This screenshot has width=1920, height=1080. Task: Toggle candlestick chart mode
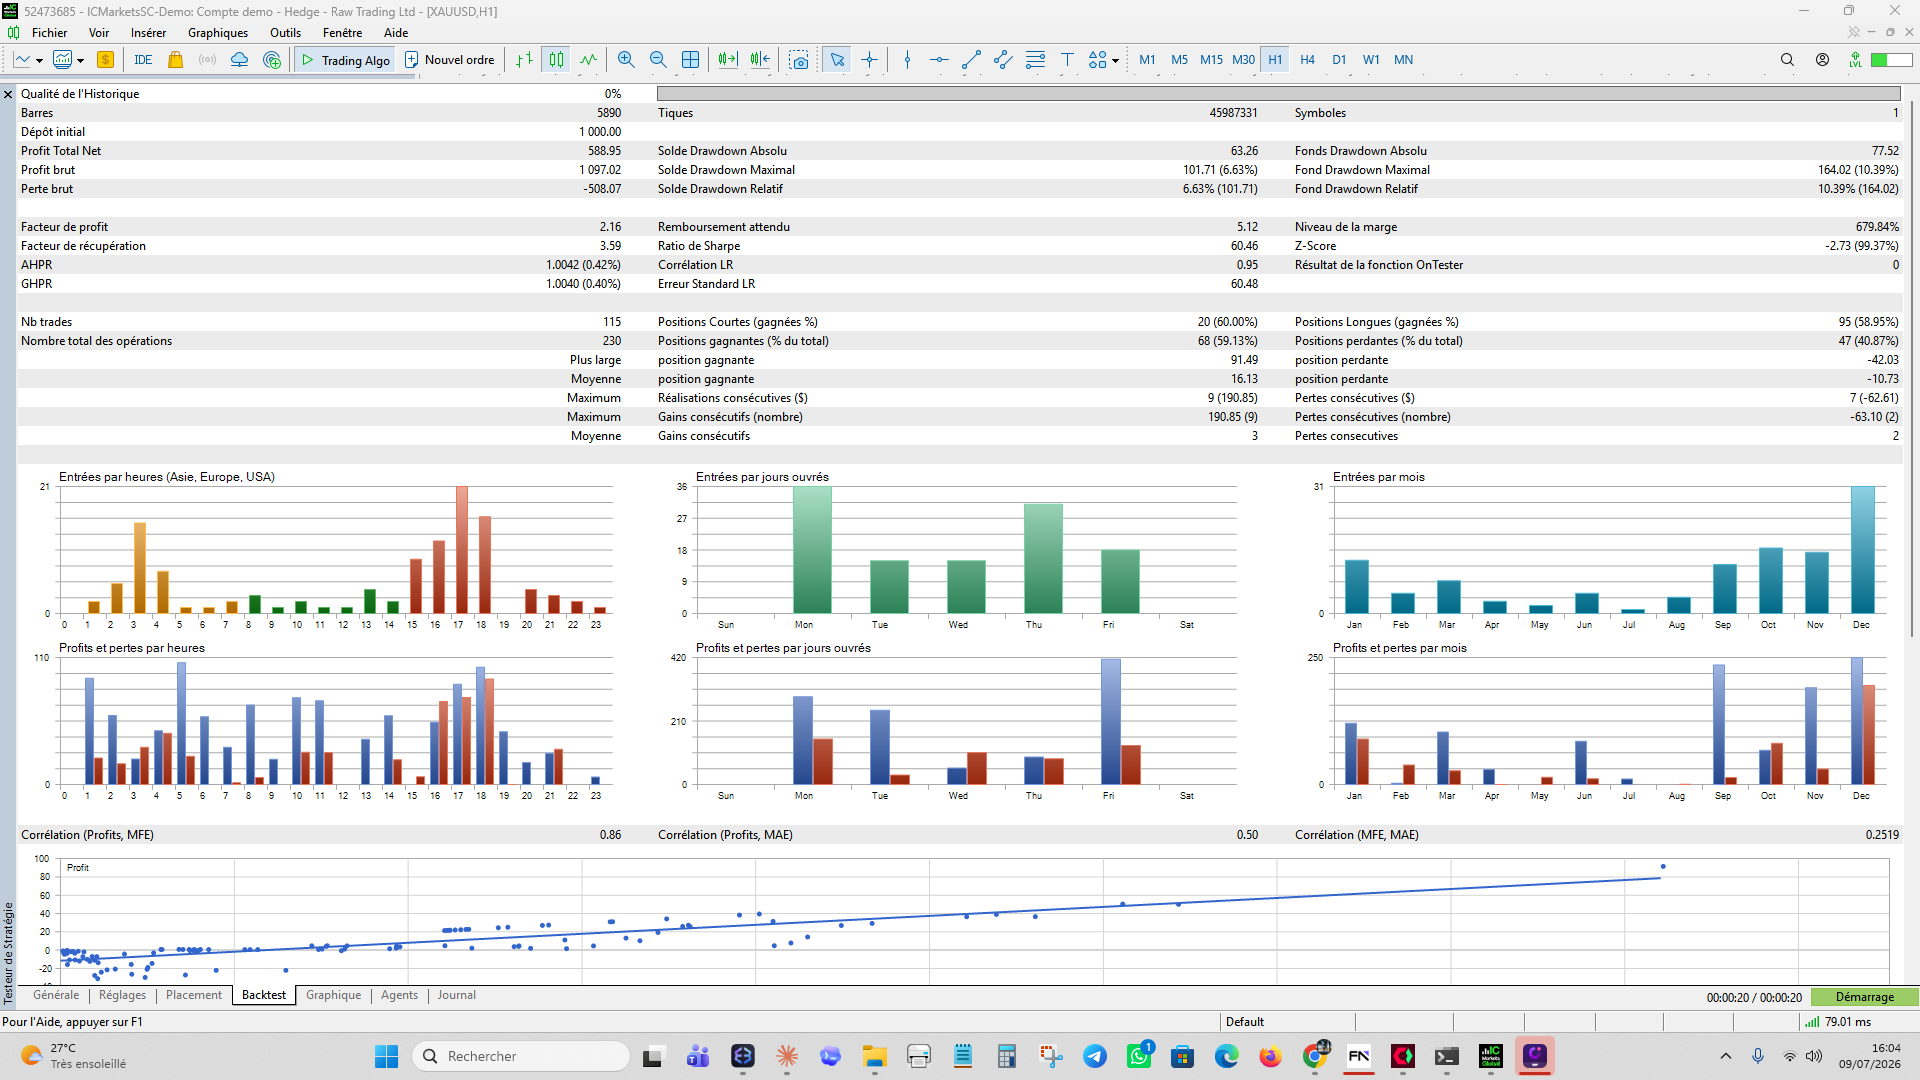click(x=556, y=60)
